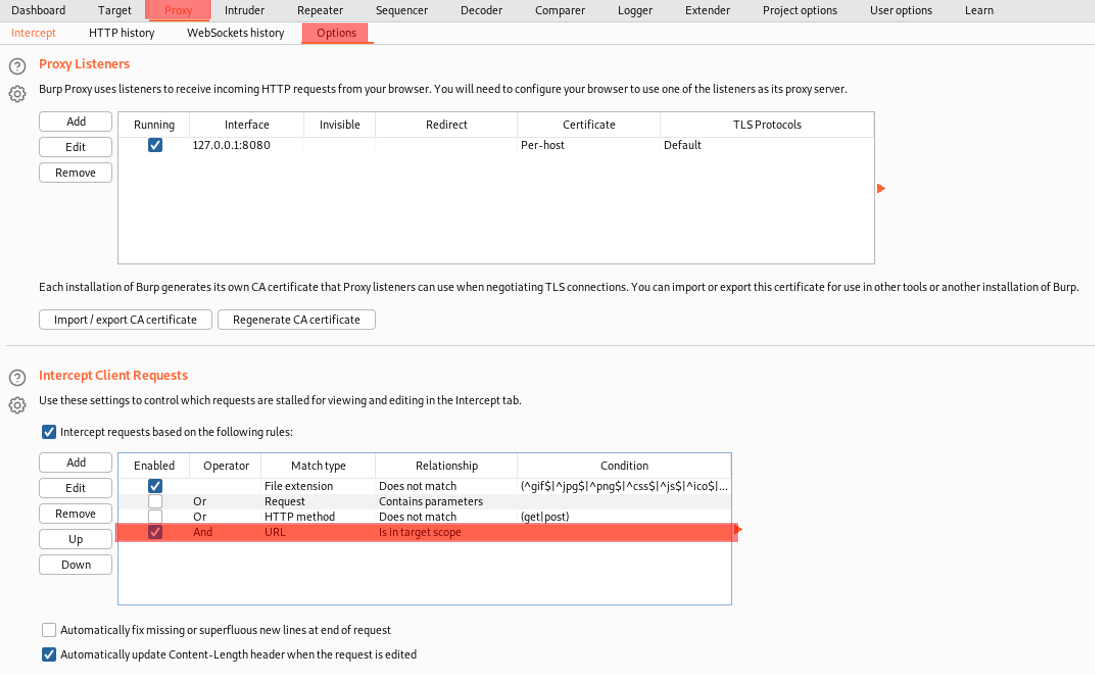Open the Logger tab
This screenshot has height=675, width=1095.
pyautogui.click(x=635, y=10)
